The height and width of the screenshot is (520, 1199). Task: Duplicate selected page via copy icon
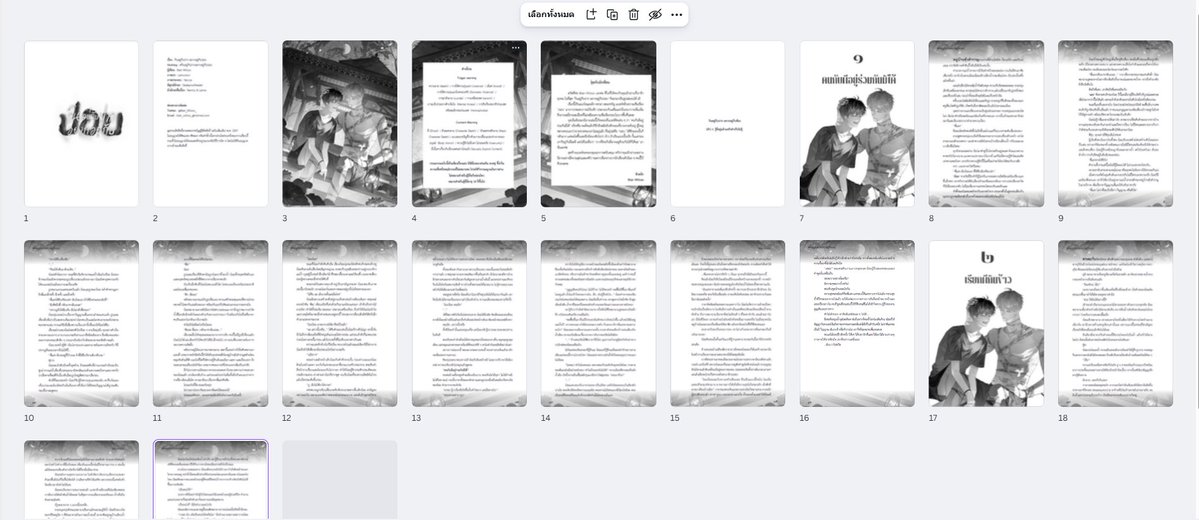pos(612,15)
